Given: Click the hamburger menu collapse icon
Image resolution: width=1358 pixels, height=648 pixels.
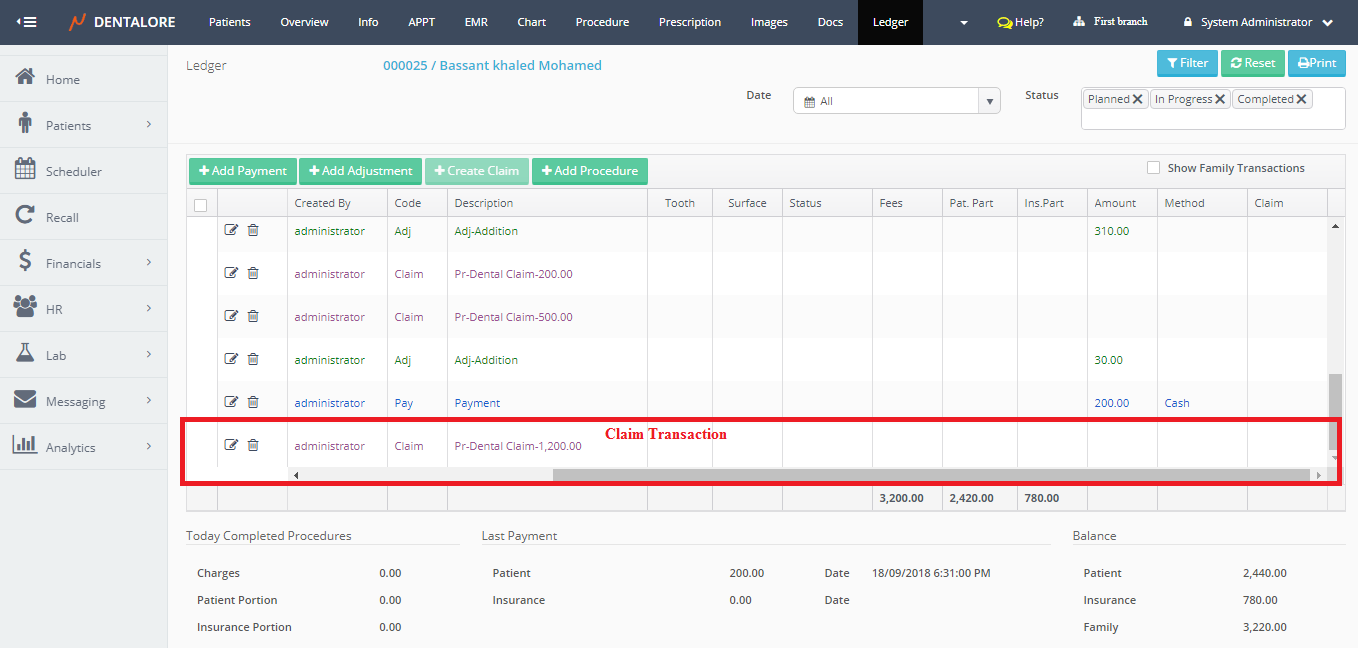Looking at the screenshot, I should (x=26, y=22).
